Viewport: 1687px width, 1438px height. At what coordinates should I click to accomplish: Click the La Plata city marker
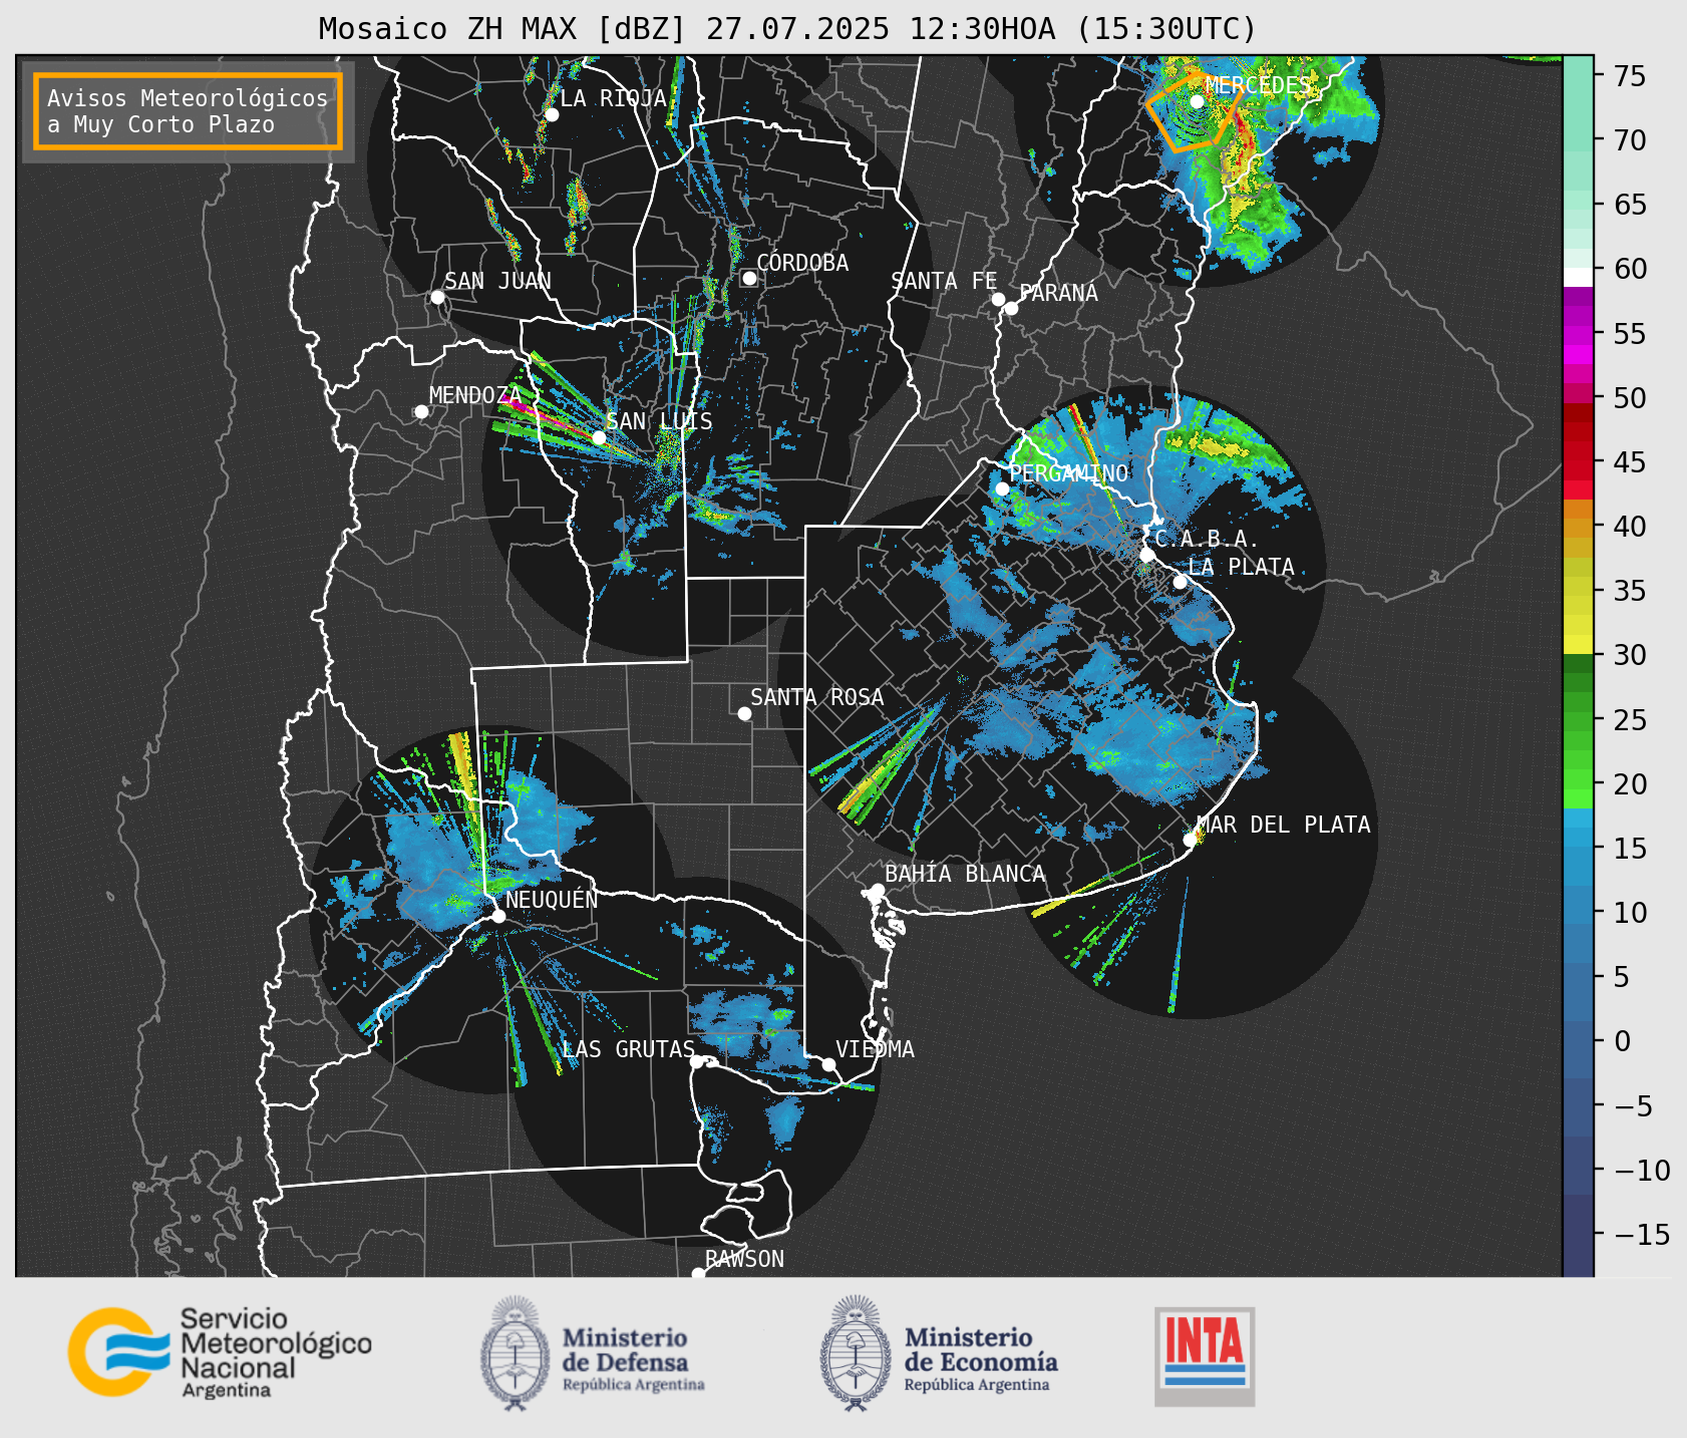click(x=1180, y=582)
